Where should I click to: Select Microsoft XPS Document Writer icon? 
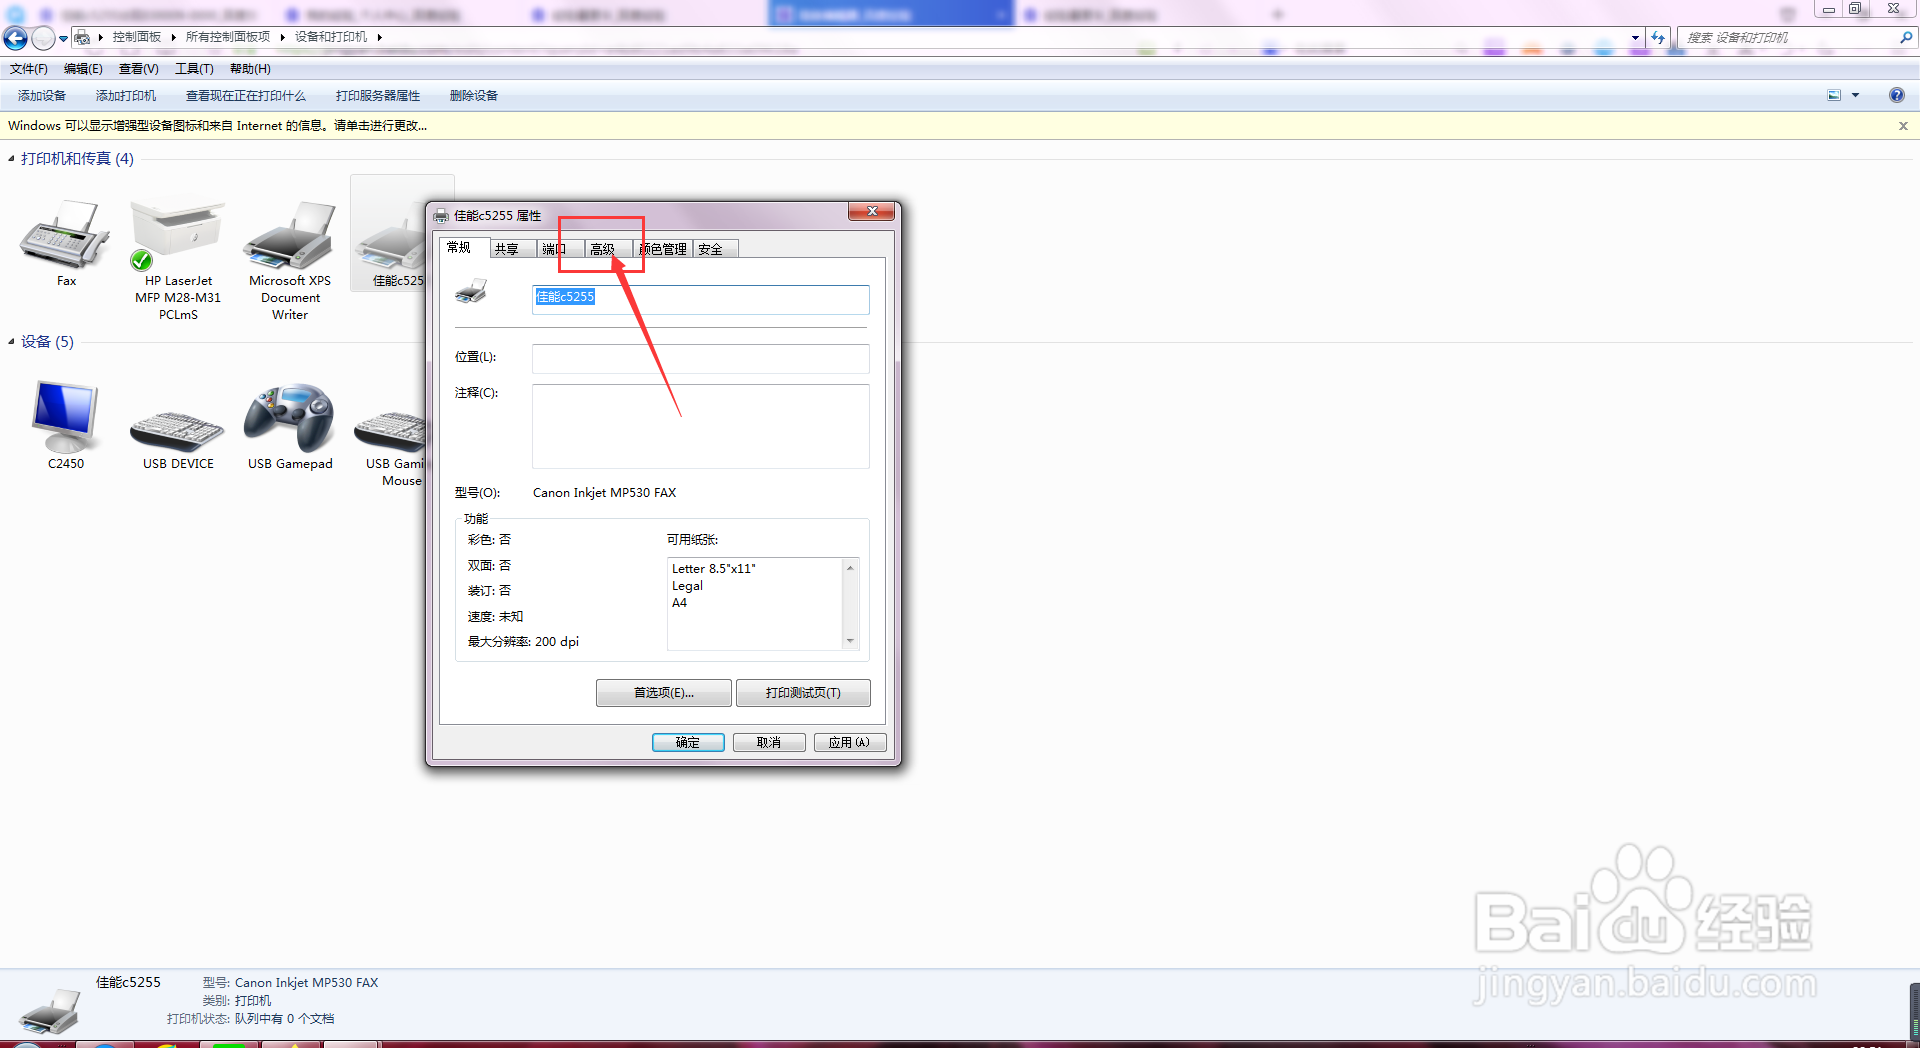tap(290, 236)
